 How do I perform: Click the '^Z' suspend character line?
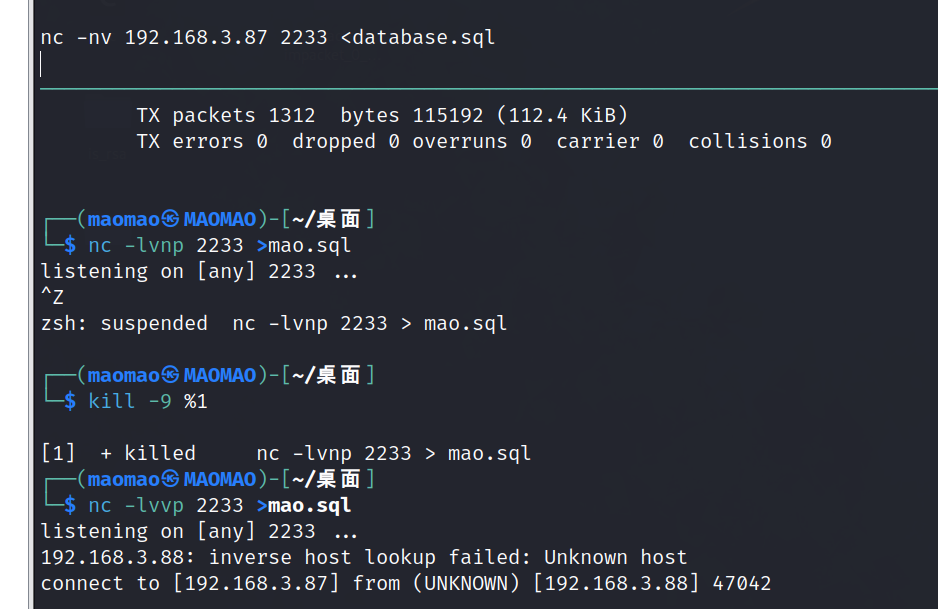click(x=53, y=297)
